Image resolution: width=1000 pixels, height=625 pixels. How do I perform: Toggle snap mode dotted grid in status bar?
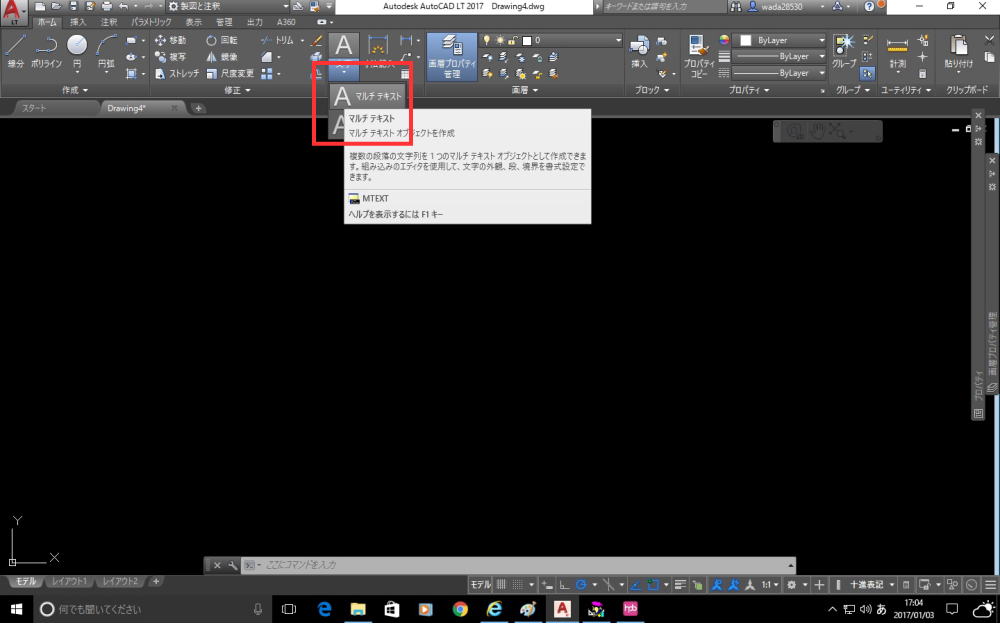click(518, 585)
